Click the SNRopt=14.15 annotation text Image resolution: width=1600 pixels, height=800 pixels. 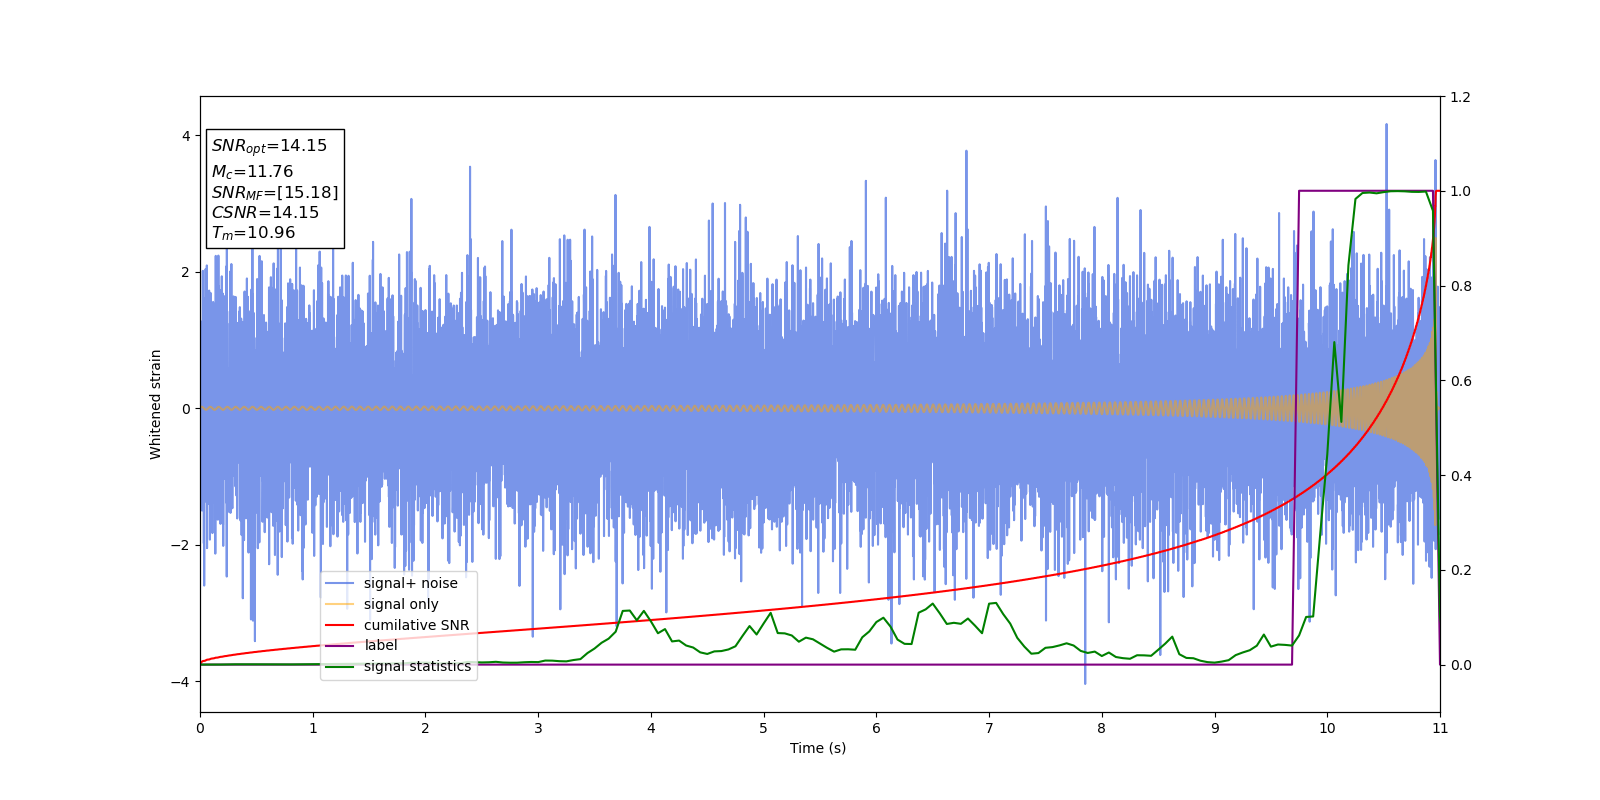269,146
